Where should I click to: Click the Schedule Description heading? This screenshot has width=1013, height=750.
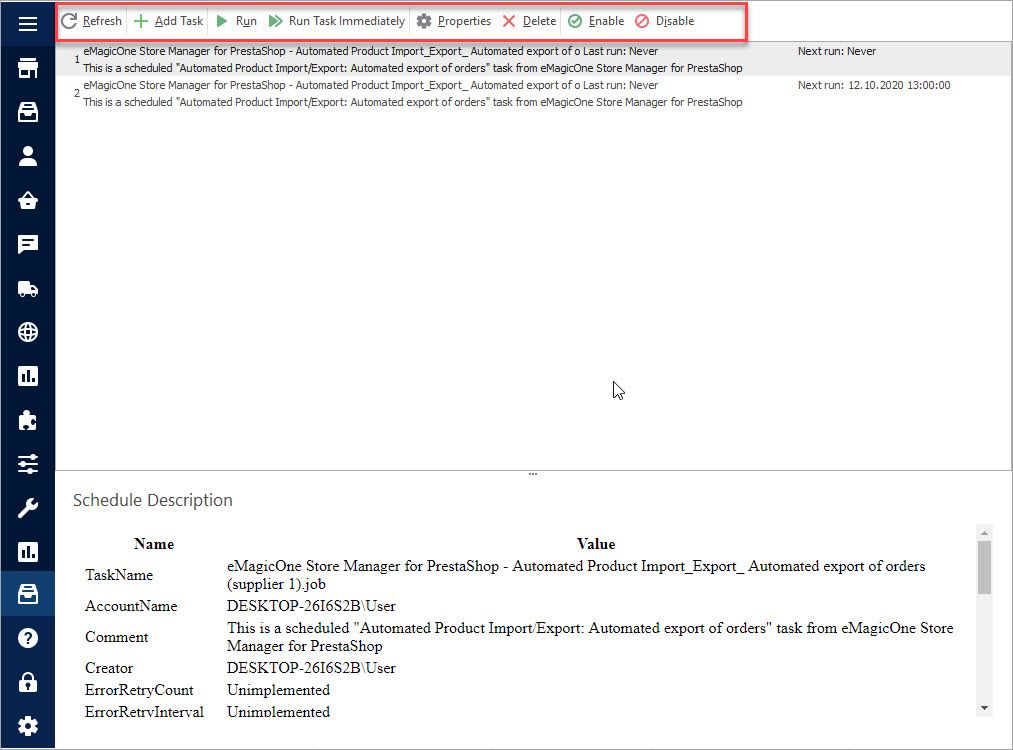tap(152, 501)
